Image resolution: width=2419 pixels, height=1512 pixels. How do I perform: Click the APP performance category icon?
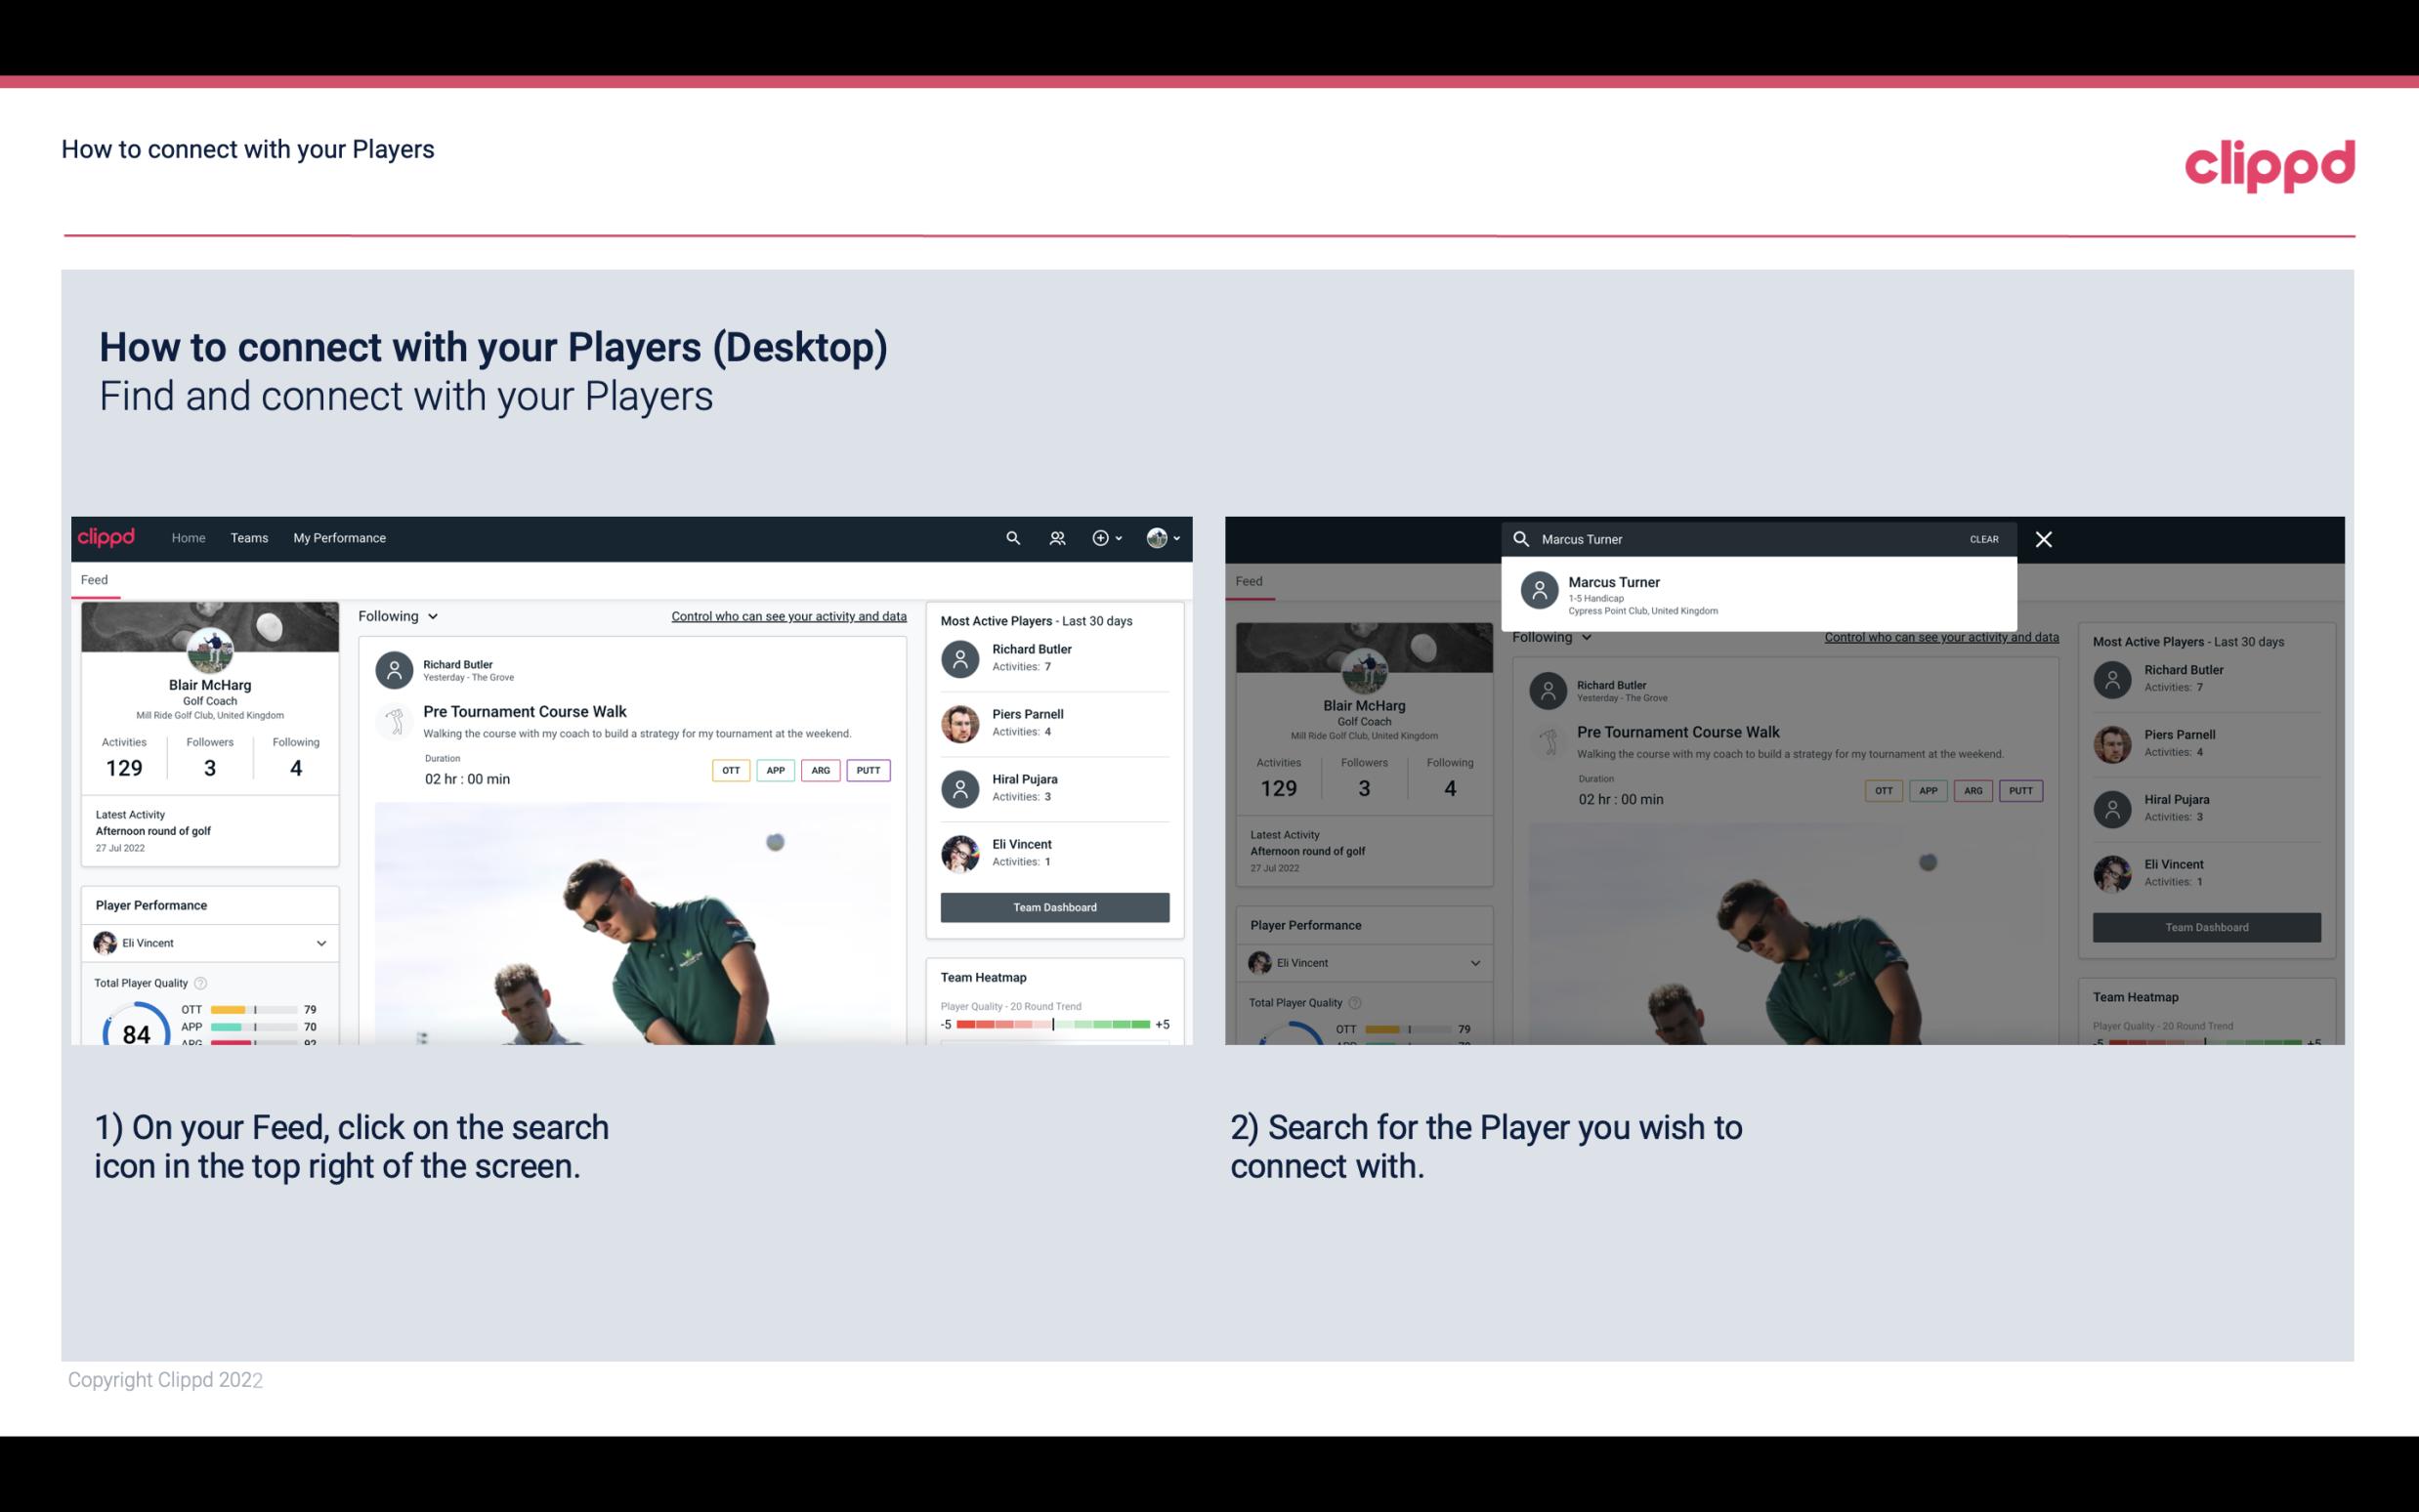(773, 770)
